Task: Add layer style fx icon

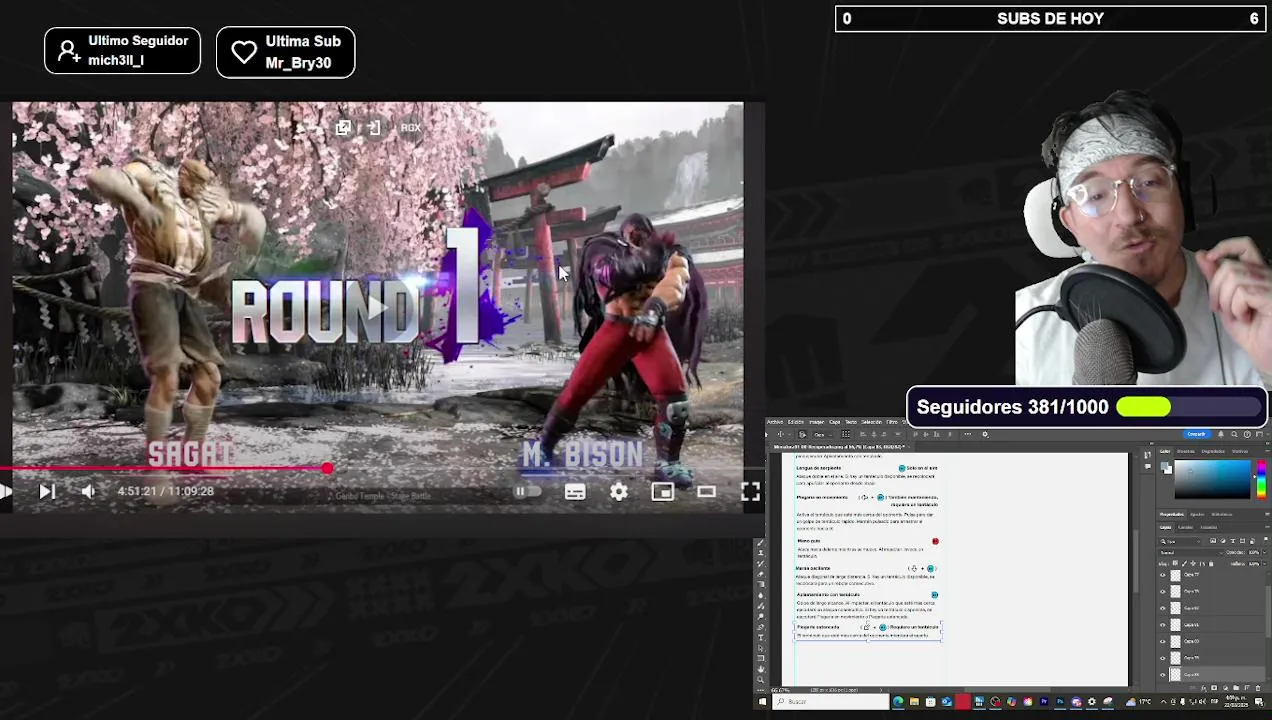Action: click(x=1203, y=688)
